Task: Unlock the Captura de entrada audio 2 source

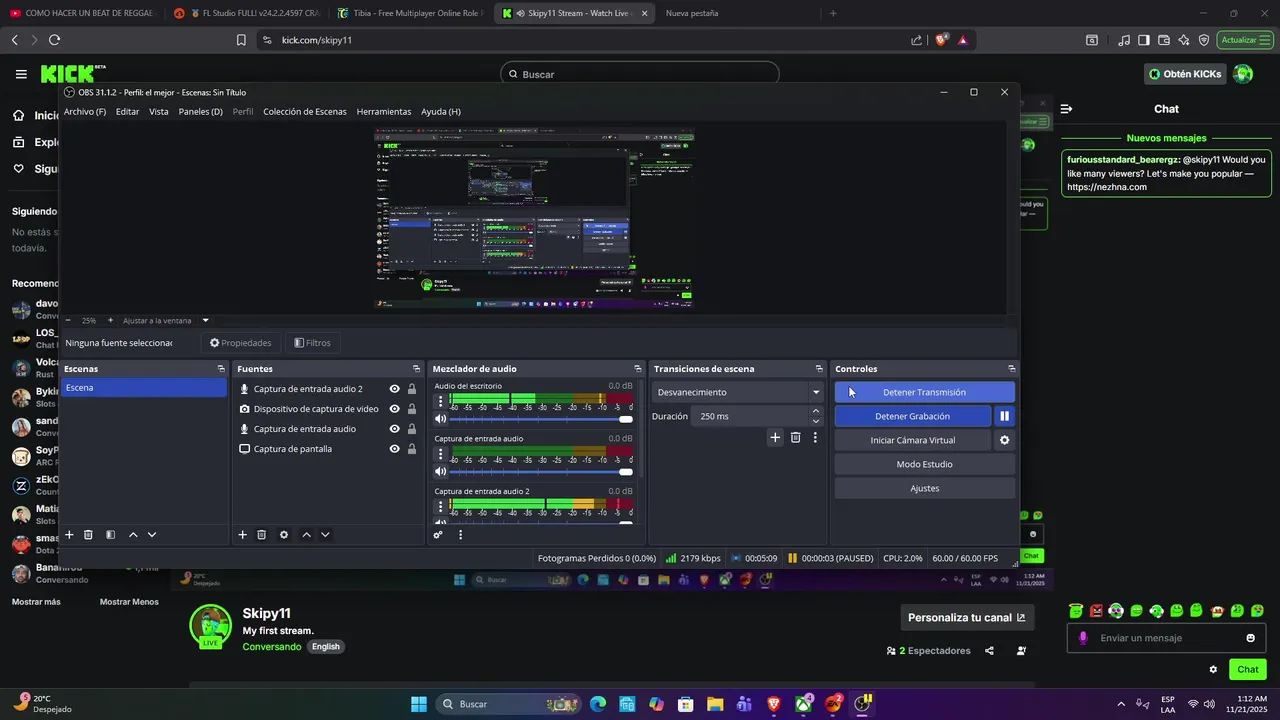Action: click(x=412, y=389)
